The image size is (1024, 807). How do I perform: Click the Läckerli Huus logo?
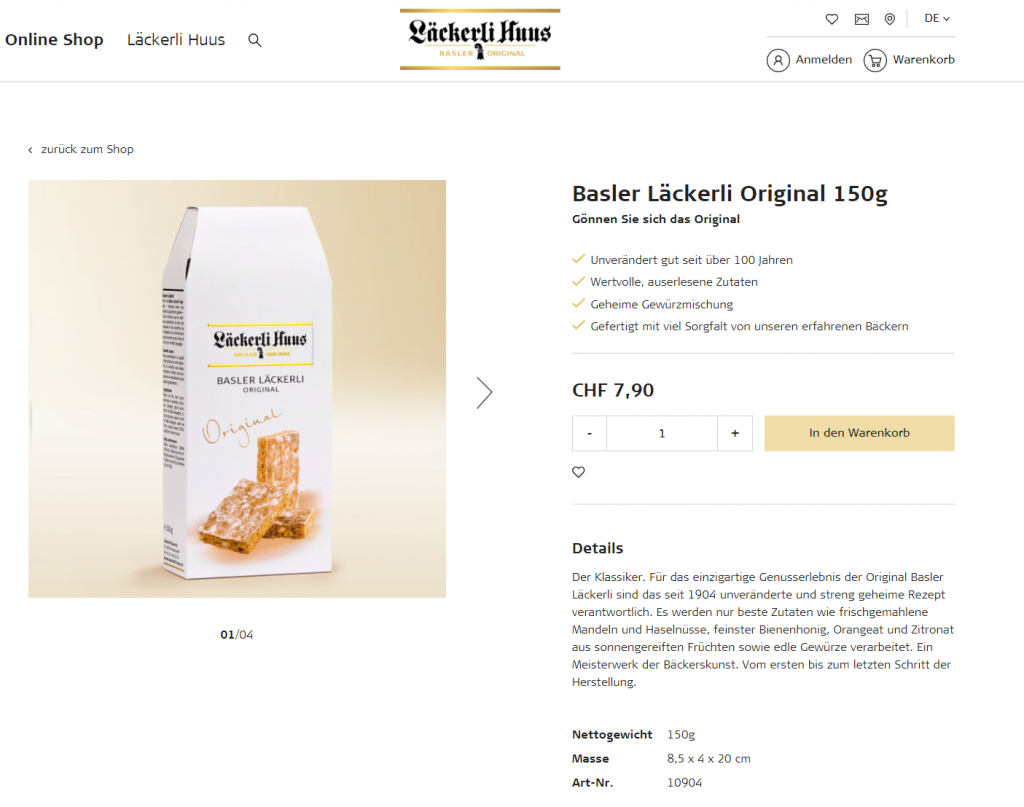tap(480, 40)
